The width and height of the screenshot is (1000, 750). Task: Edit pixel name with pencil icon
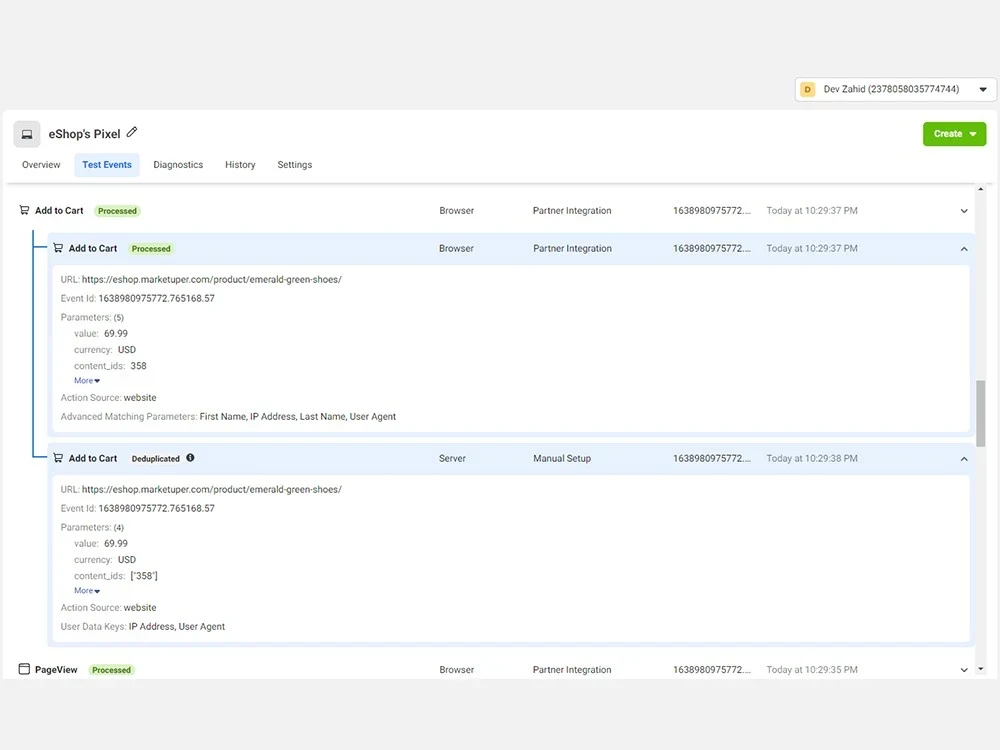coord(132,132)
